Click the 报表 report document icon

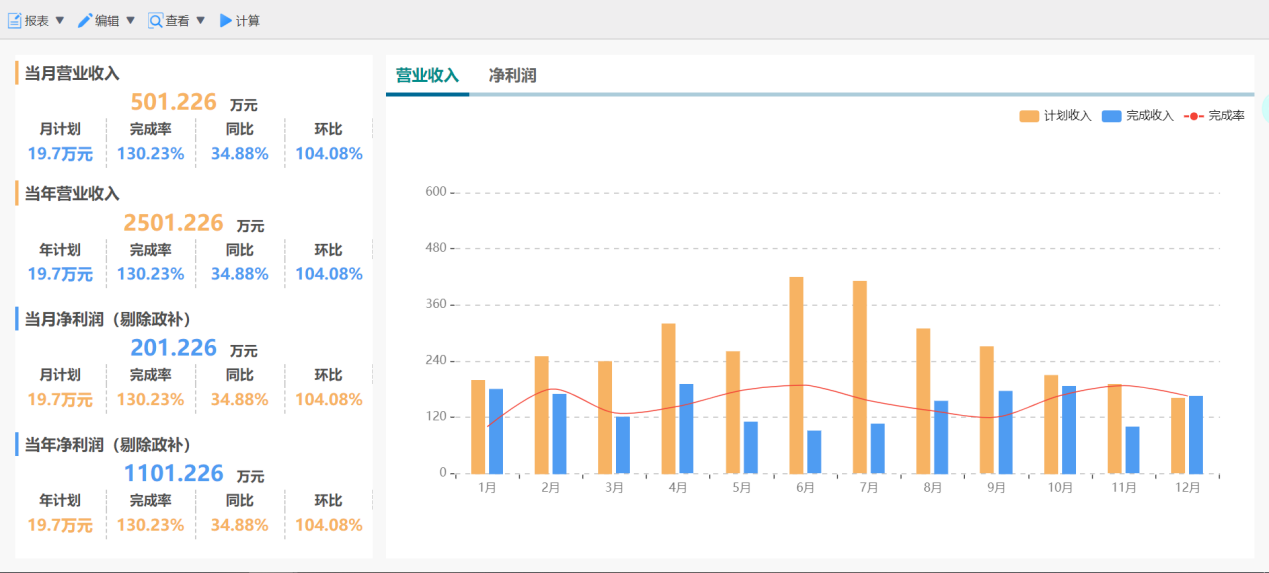[x=15, y=20]
